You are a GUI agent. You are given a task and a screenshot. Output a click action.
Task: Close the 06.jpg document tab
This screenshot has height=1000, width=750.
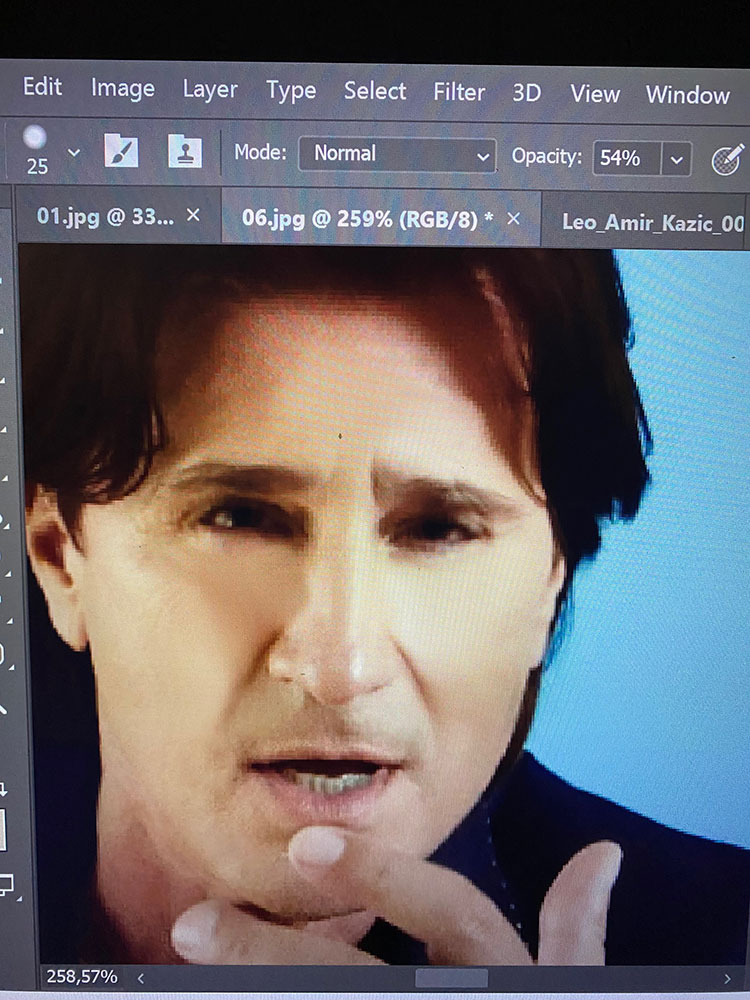click(514, 219)
